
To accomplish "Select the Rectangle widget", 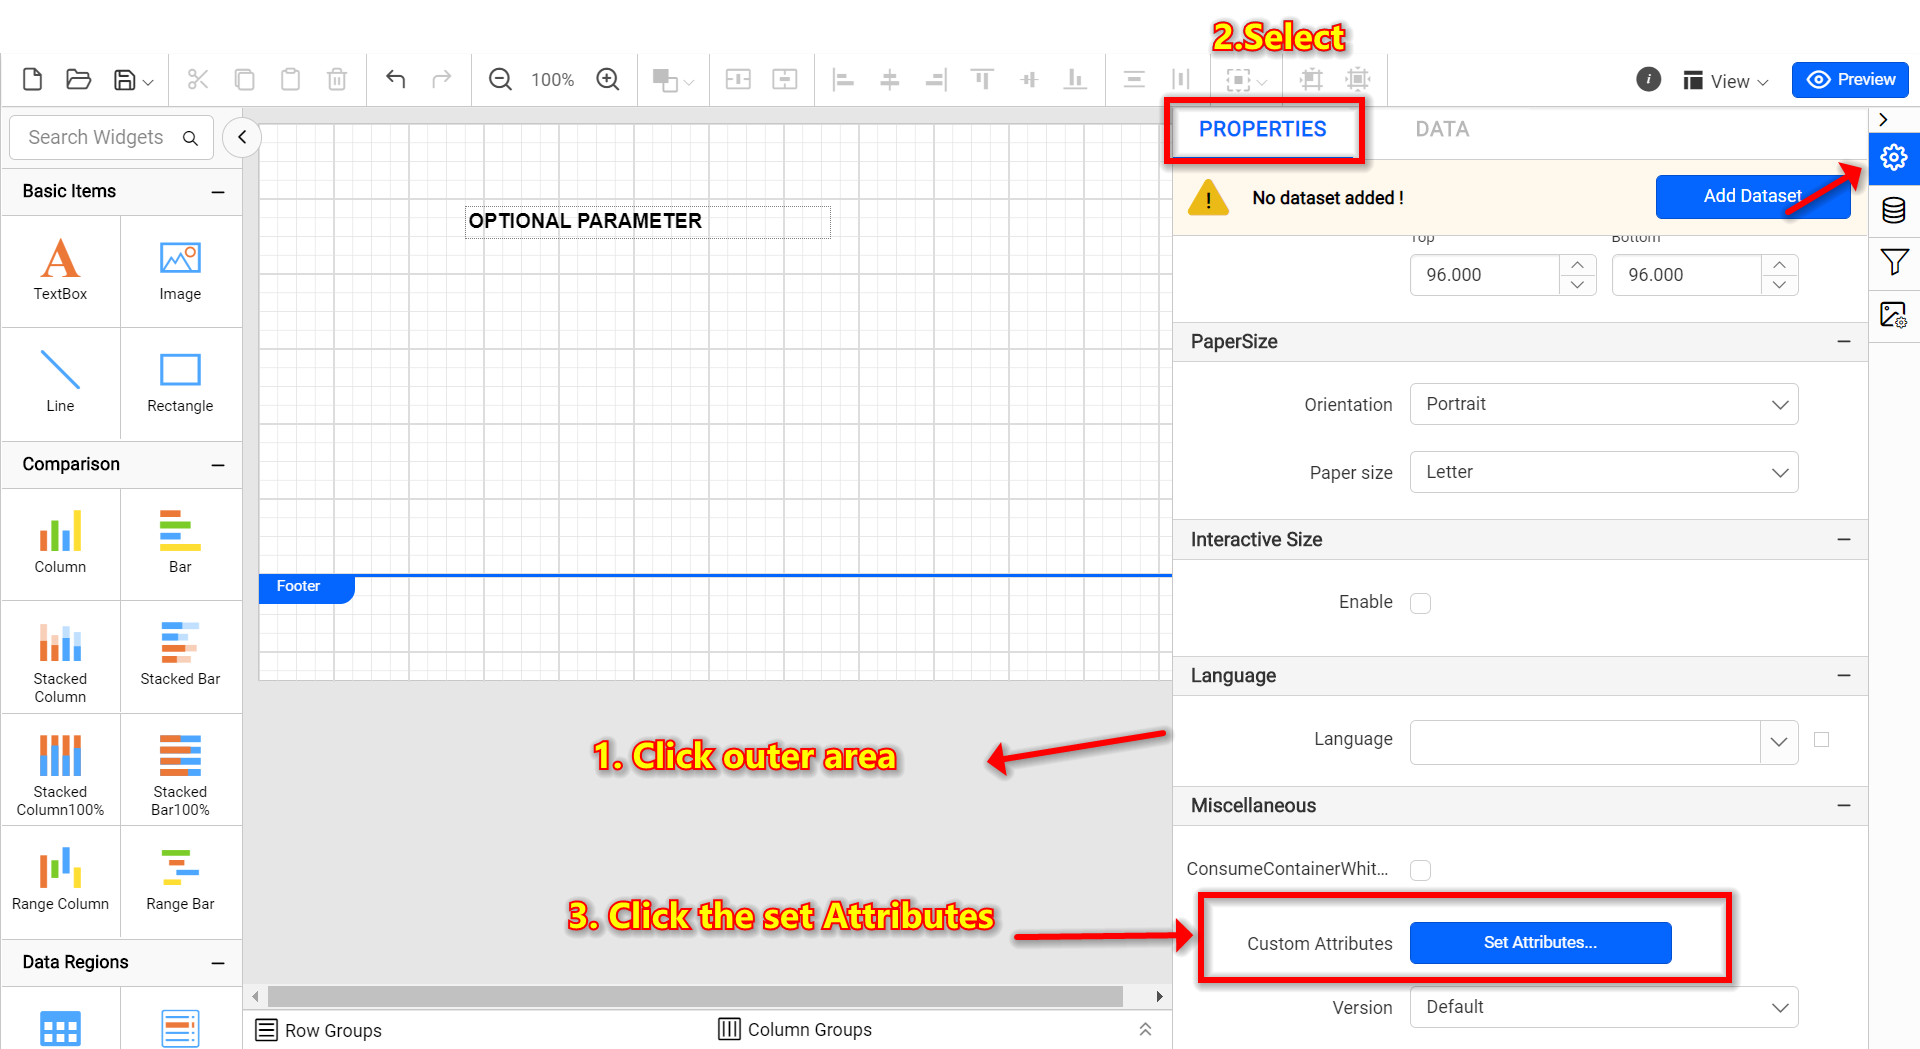I will [x=180, y=383].
